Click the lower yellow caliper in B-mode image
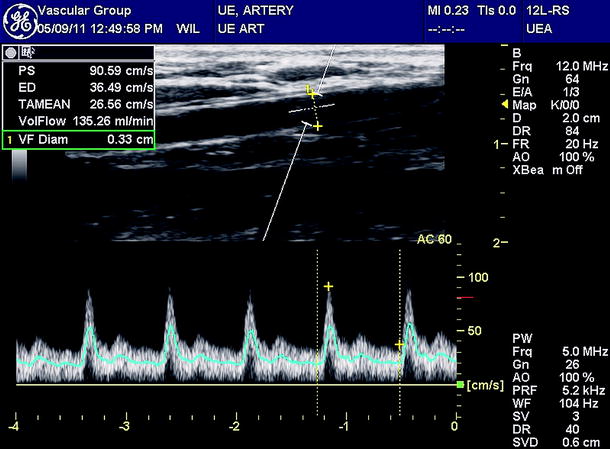This screenshot has width=610, height=449. coord(318,126)
